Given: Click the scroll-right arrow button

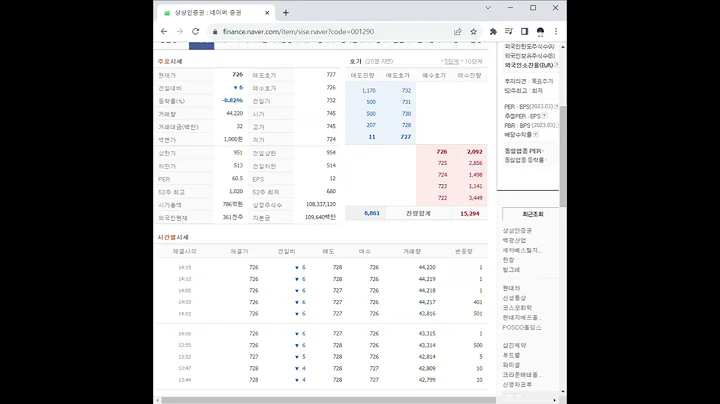Looking at the screenshot, I should pos(555,400).
